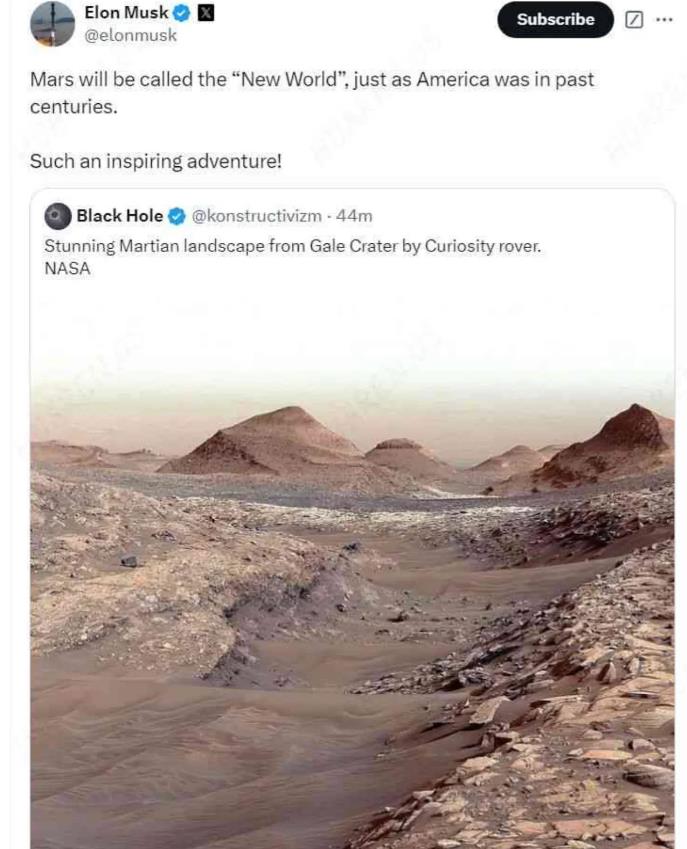Click the X affiliation badge beside Elon Musk
687x849 pixels.
204,14
